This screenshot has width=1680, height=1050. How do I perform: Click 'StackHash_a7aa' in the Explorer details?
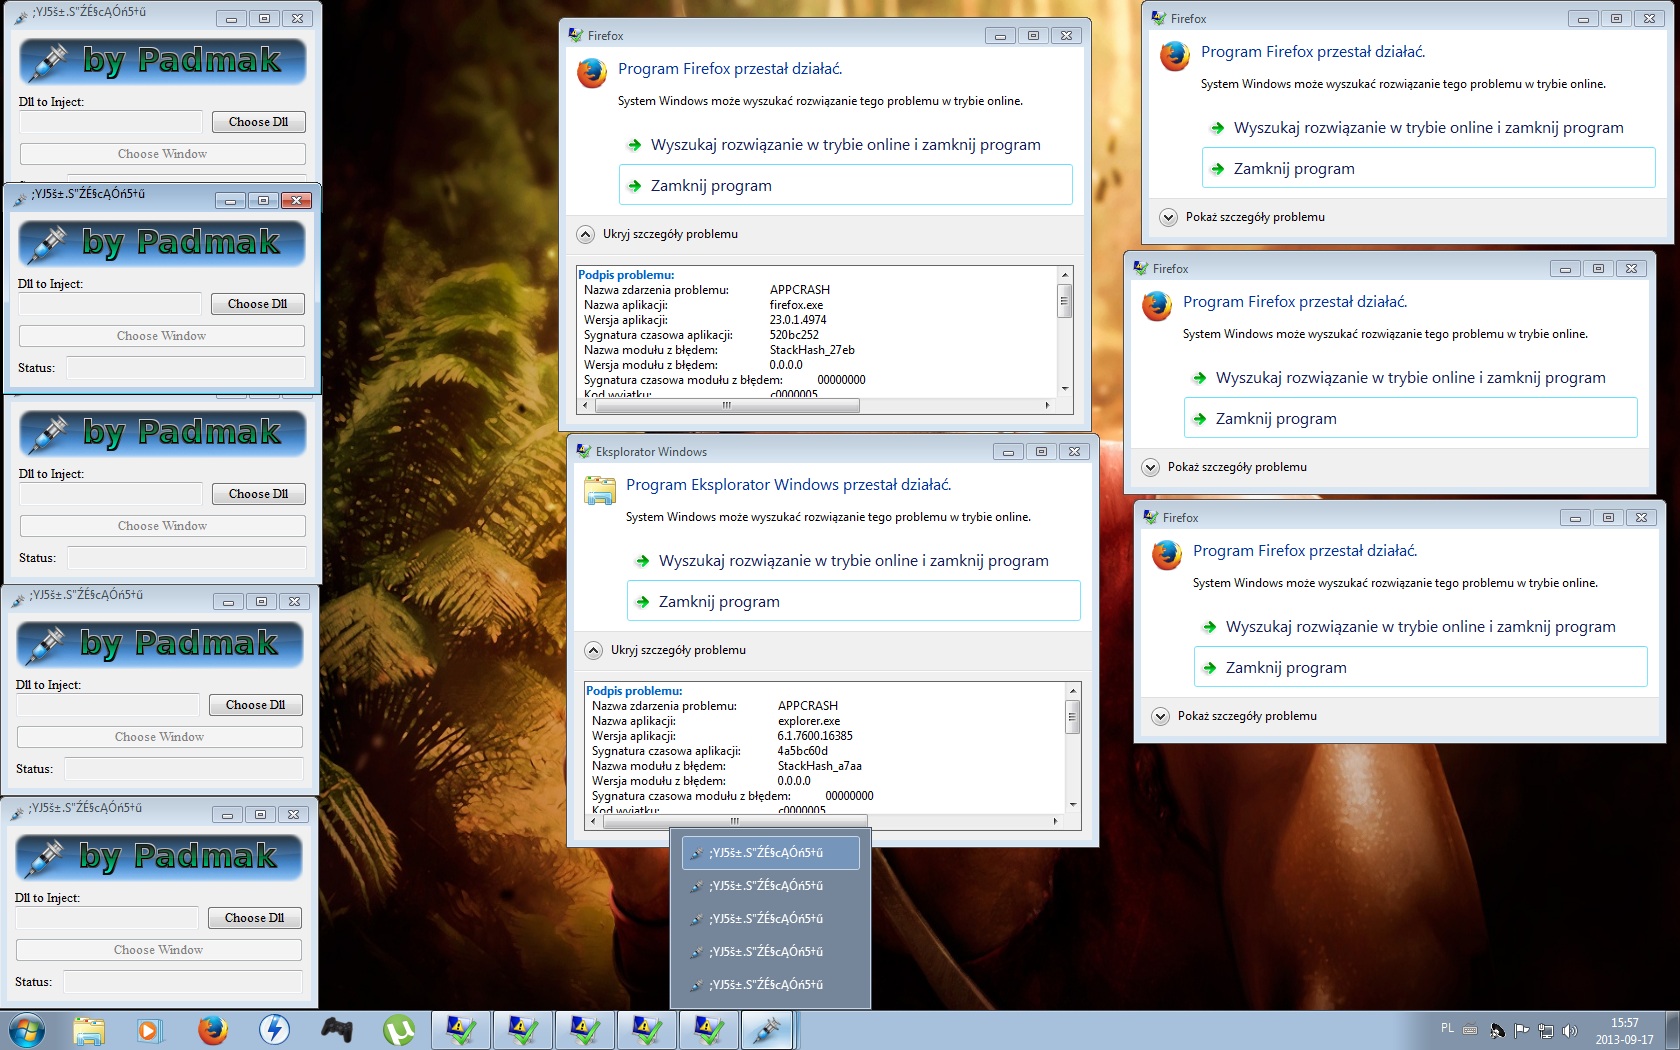pyautogui.click(x=820, y=766)
